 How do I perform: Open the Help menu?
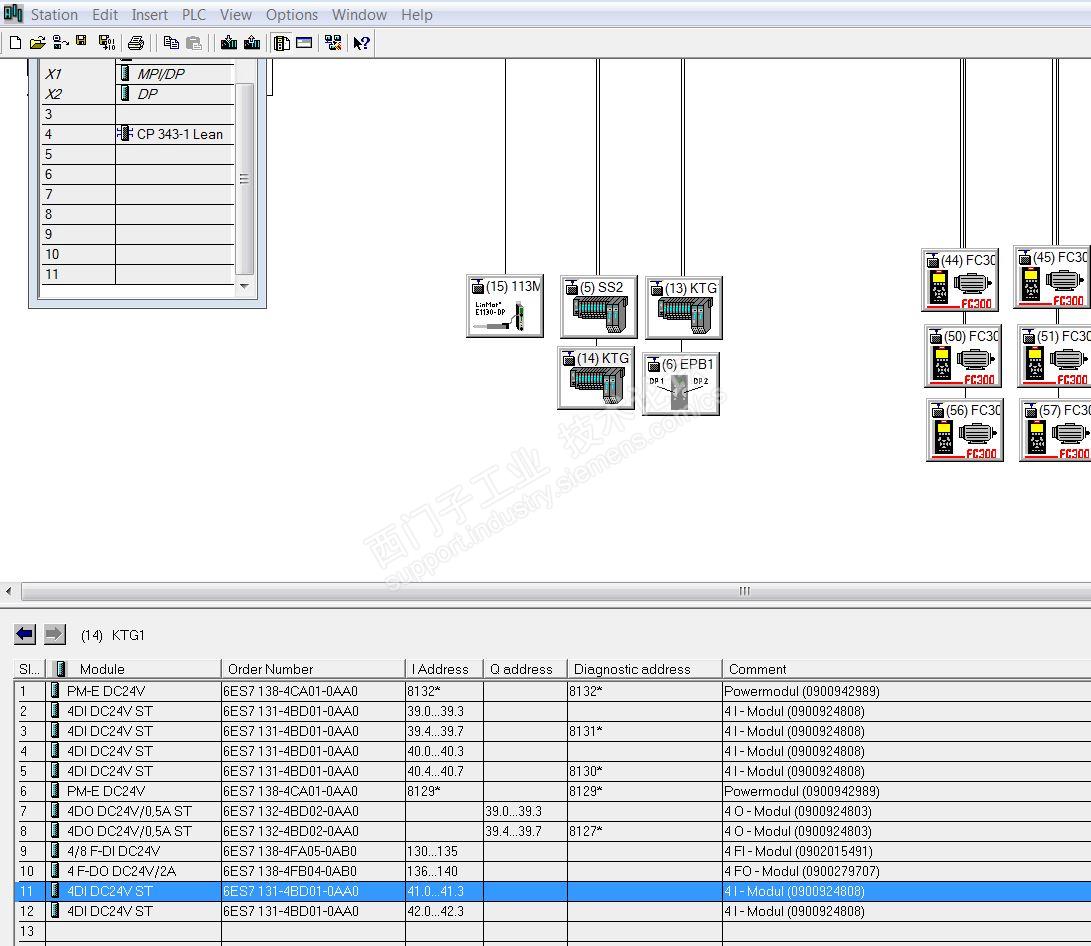(417, 15)
